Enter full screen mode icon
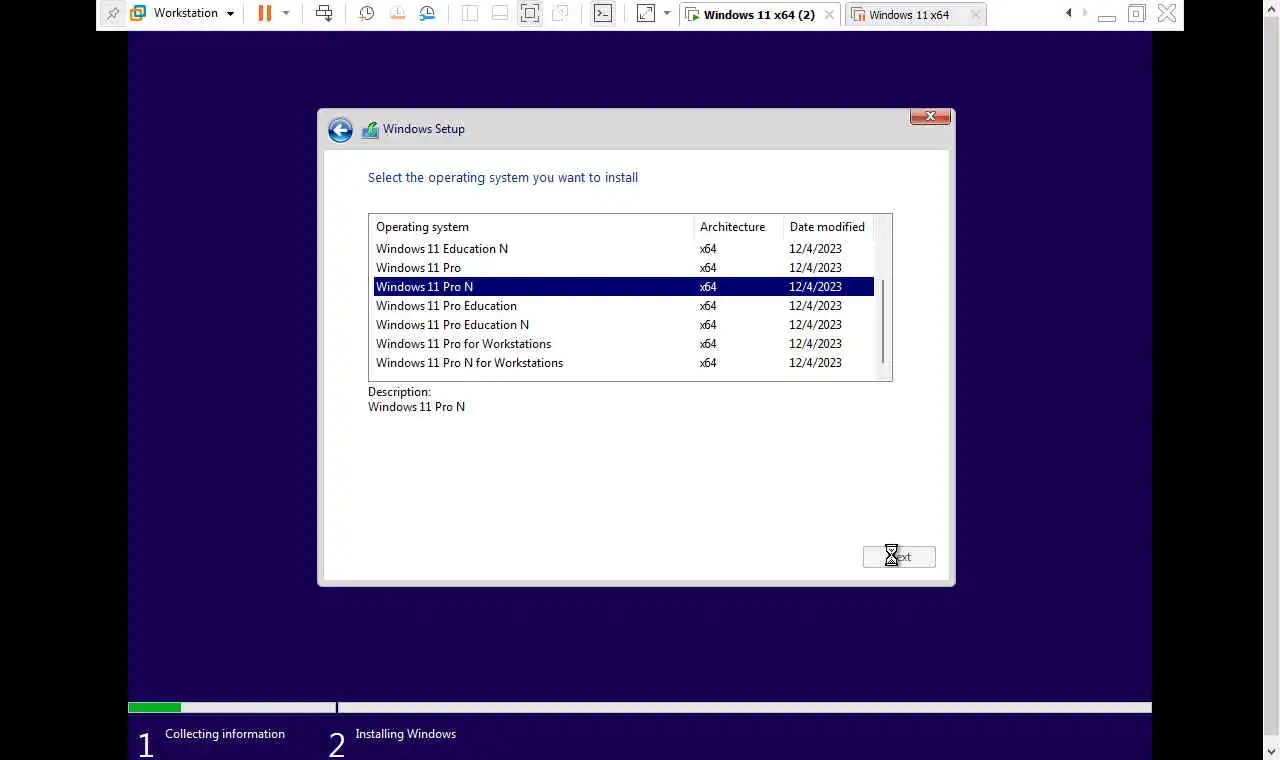Screen dimensions: 1280x760 point(530,14)
